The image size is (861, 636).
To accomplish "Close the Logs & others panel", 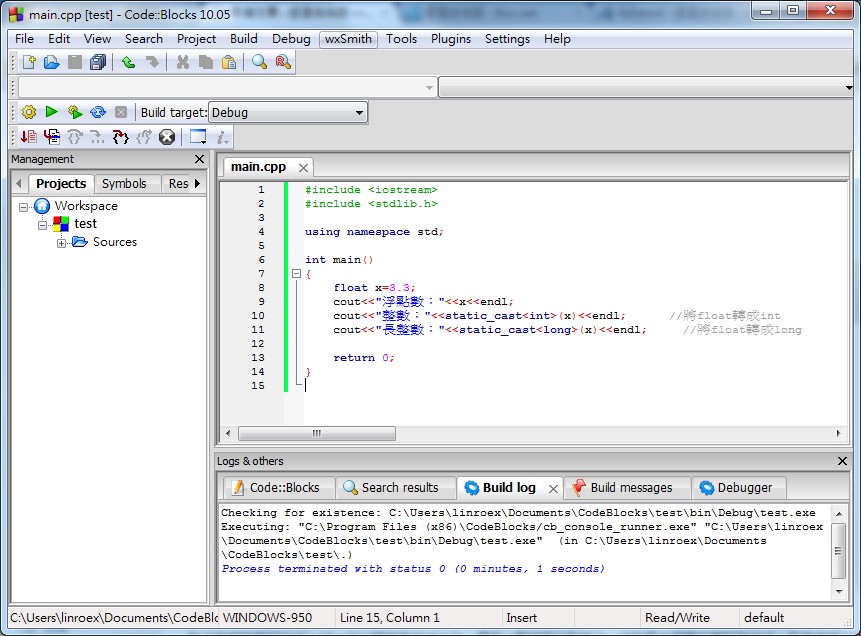I will [842, 461].
